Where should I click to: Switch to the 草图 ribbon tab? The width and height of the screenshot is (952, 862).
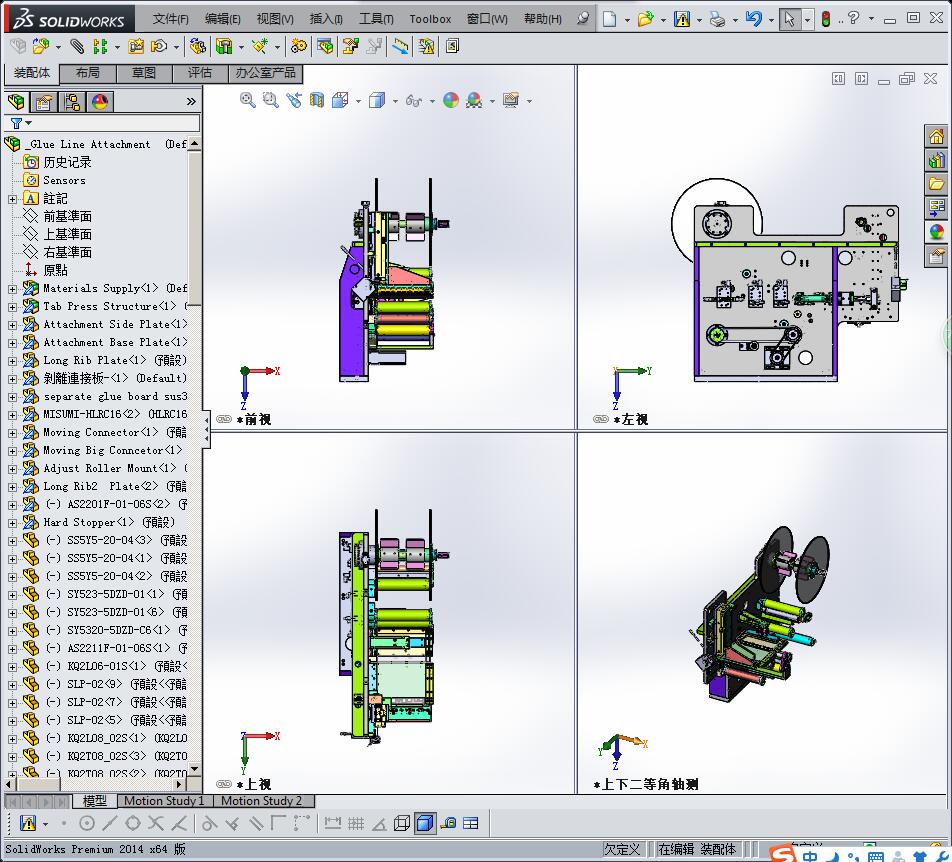coord(144,73)
